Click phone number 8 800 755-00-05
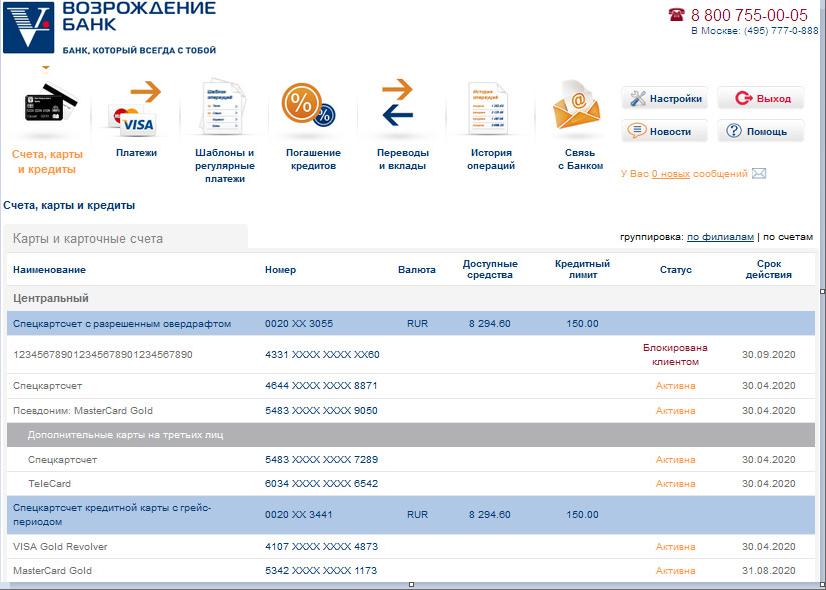Viewport: 826px width, 590px height. click(749, 14)
